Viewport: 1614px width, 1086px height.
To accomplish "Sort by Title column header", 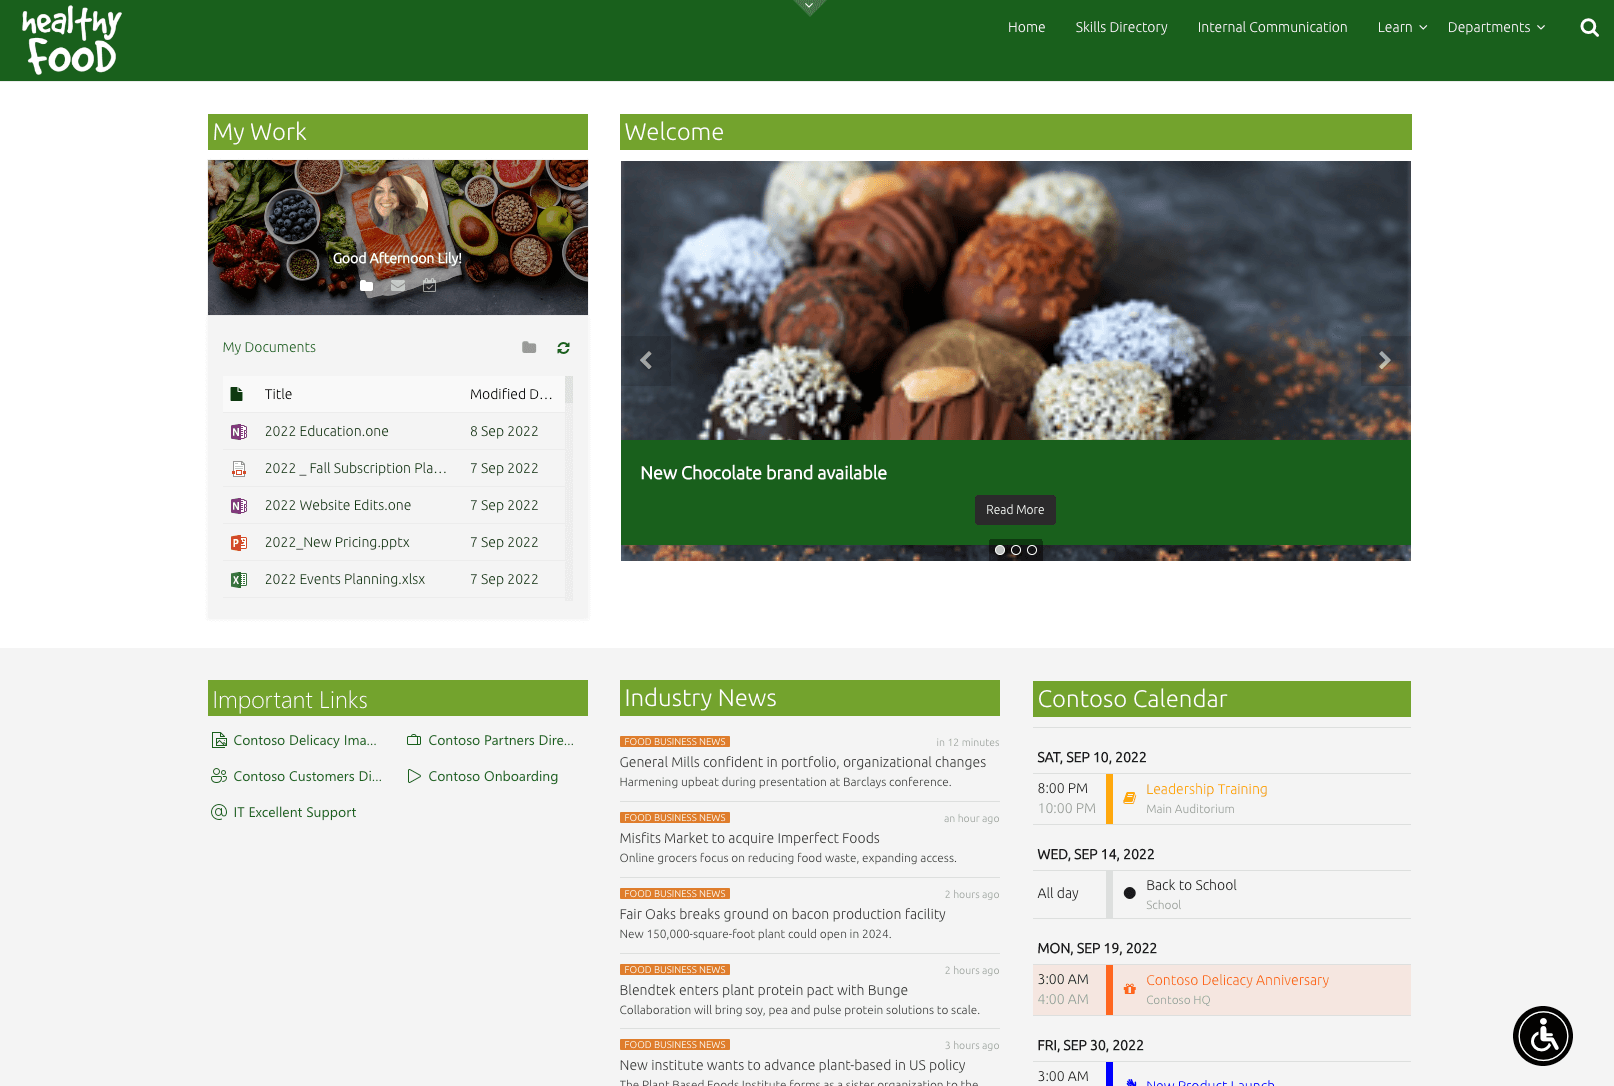I will click(278, 394).
